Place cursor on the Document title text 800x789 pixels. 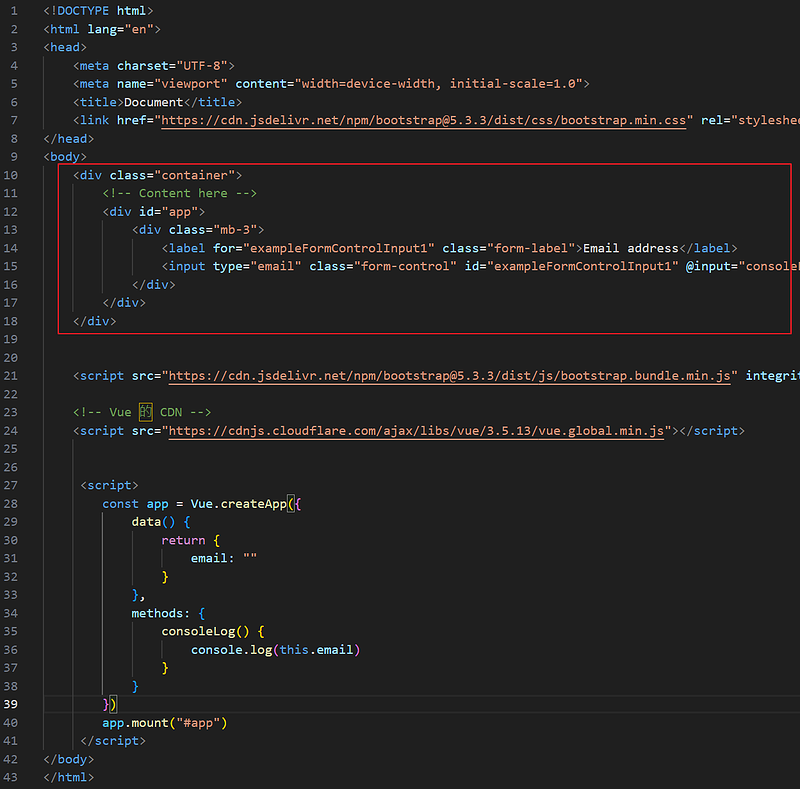click(x=152, y=102)
